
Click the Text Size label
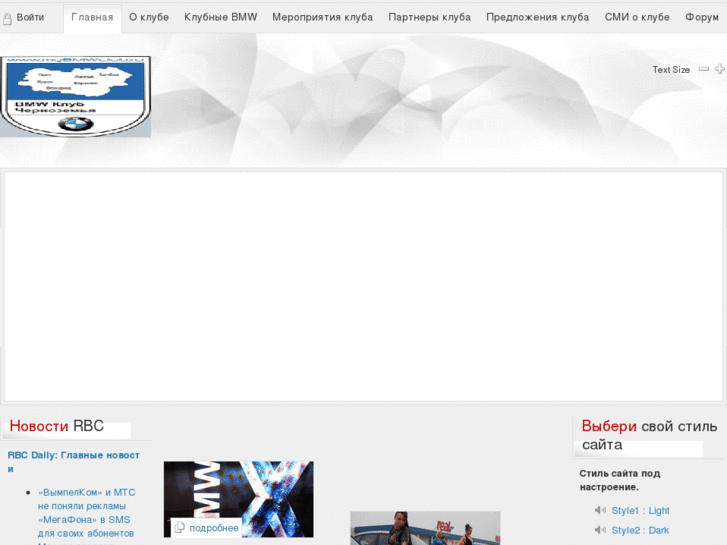[x=671, y=70]
